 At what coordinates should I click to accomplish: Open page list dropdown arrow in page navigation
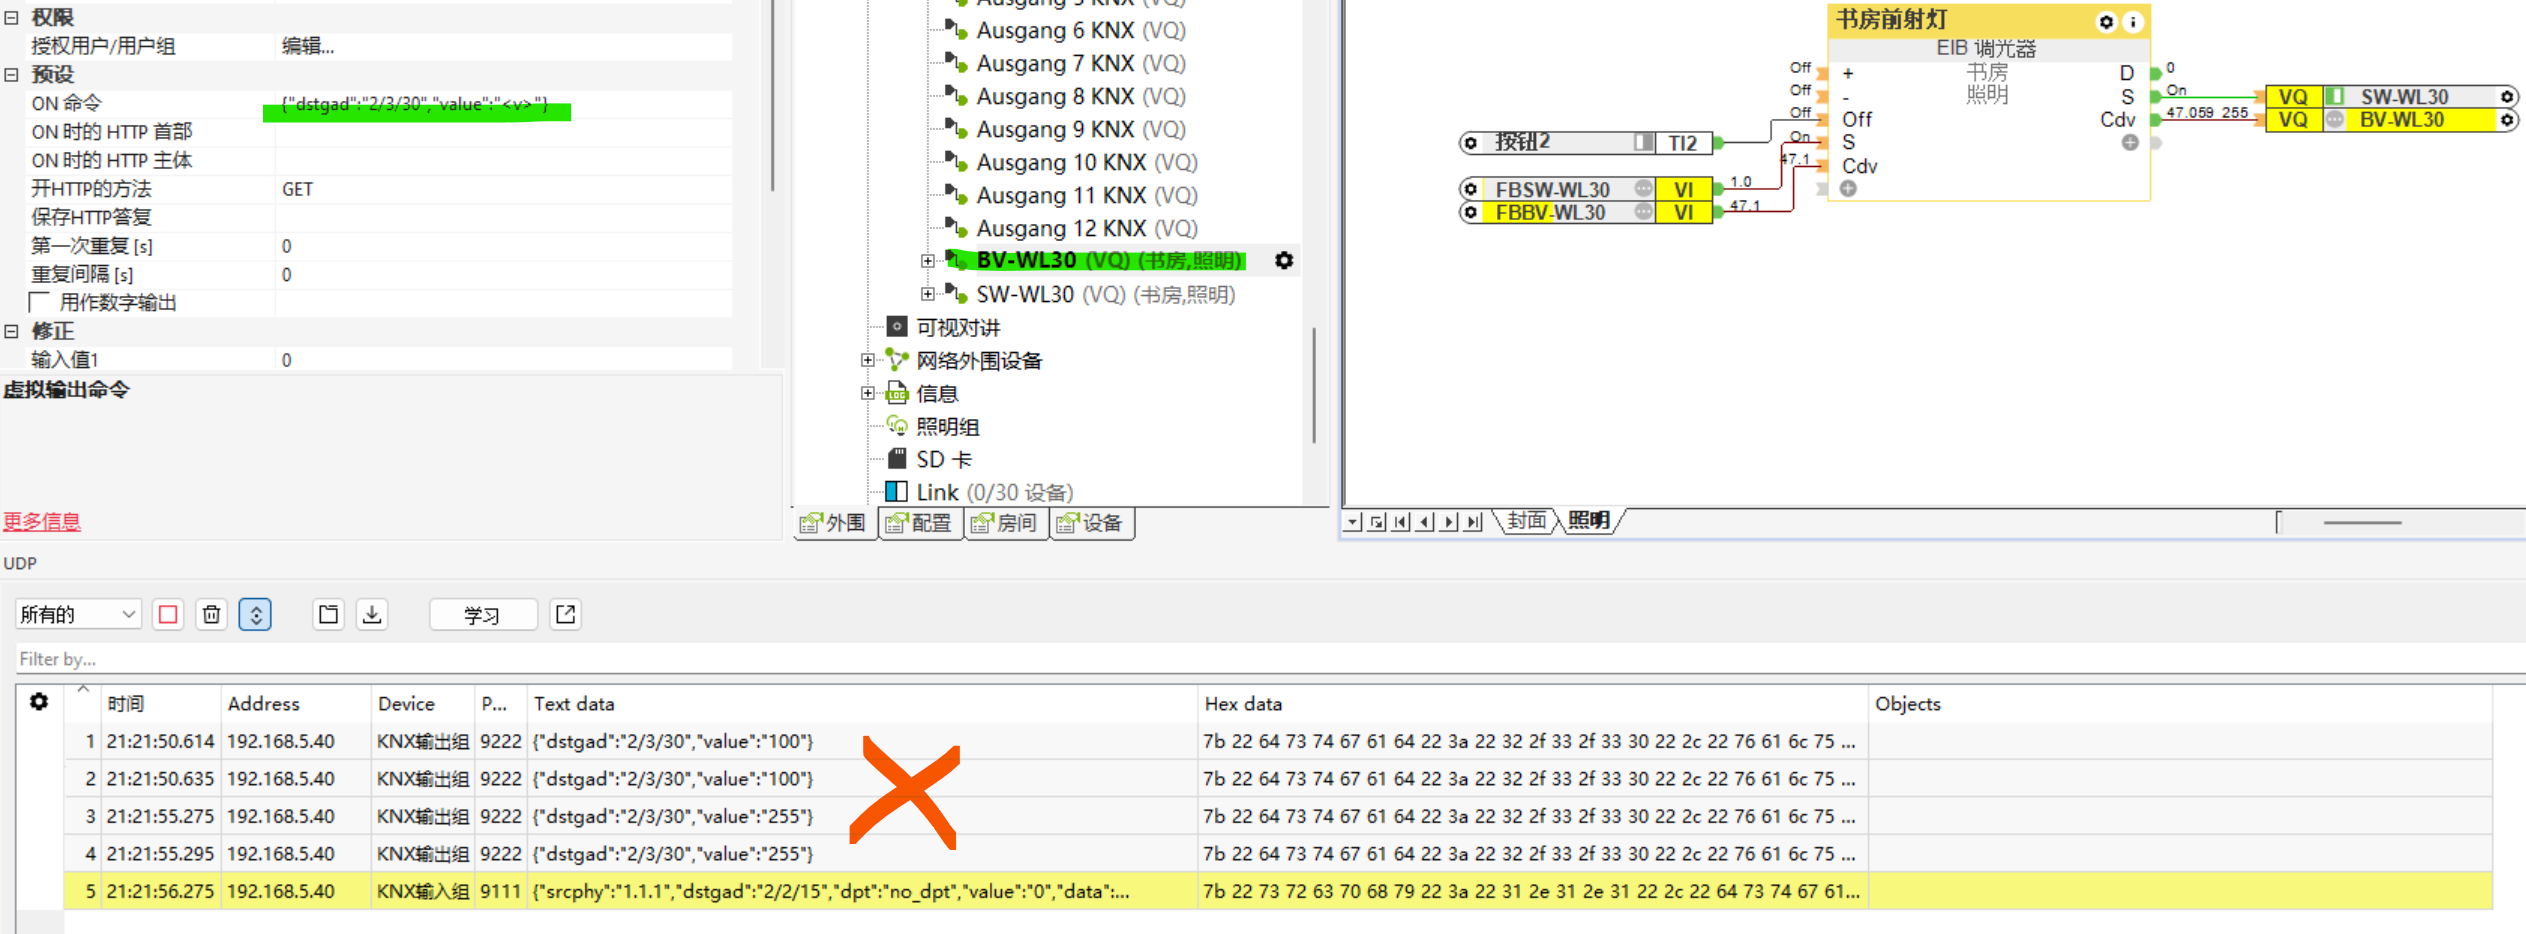pyautogui.click(x=1352, y=521)
